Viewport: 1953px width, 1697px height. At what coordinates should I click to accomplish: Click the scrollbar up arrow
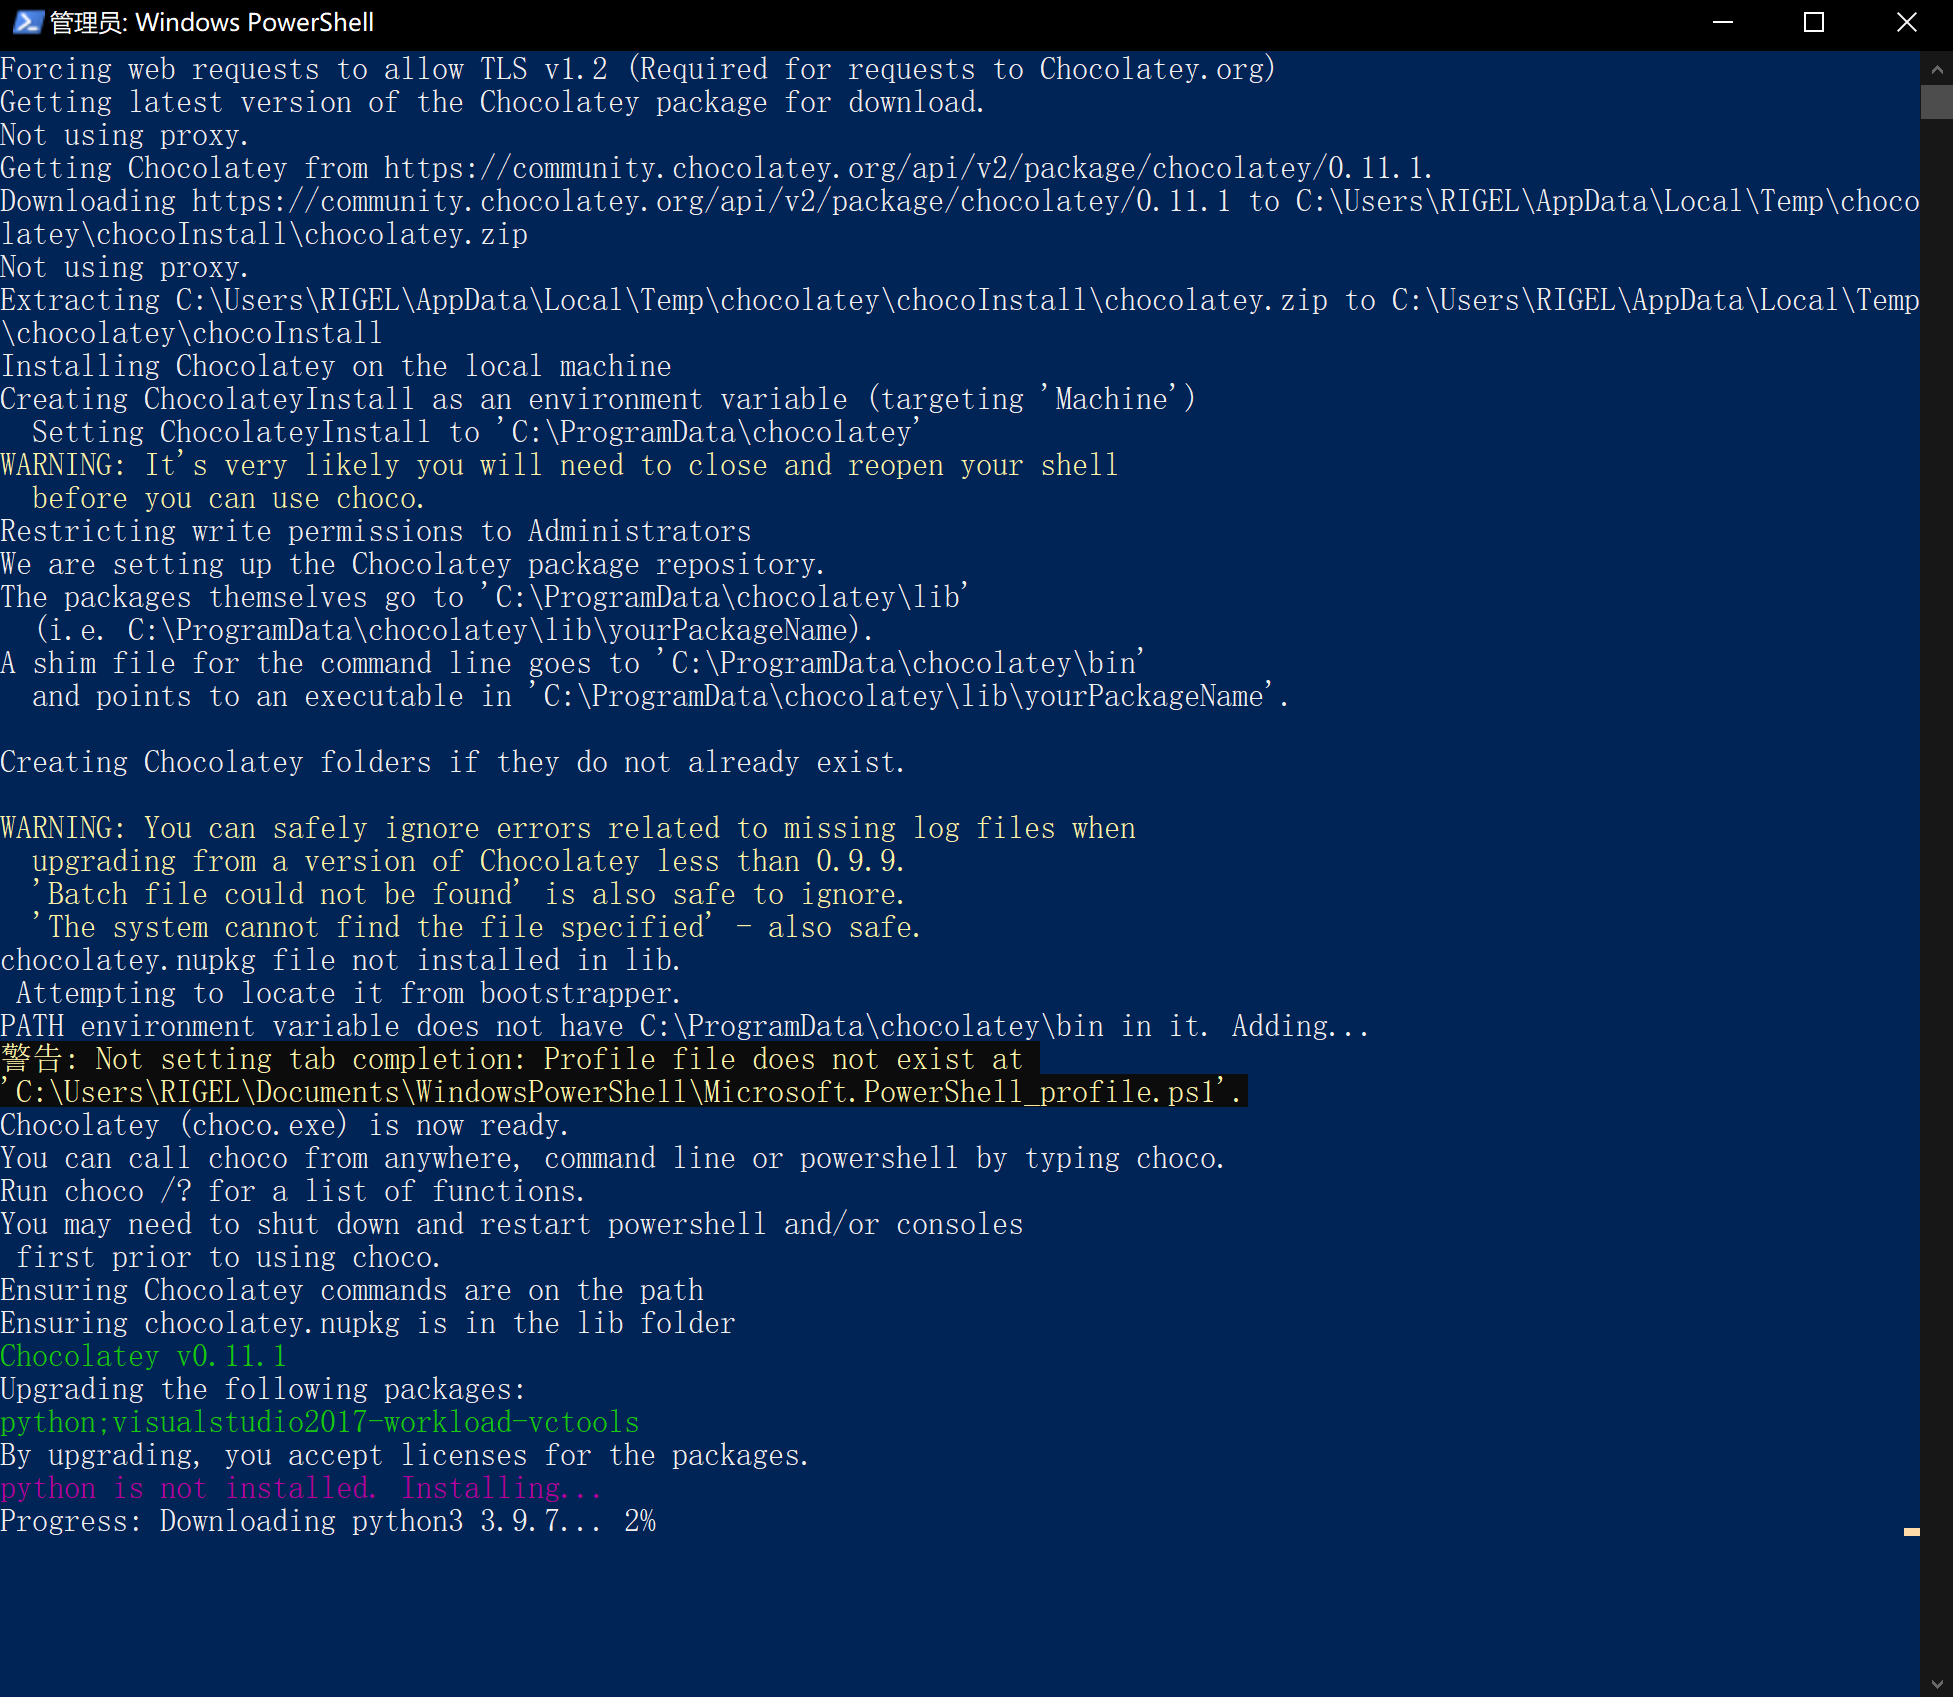(1937, 69)
